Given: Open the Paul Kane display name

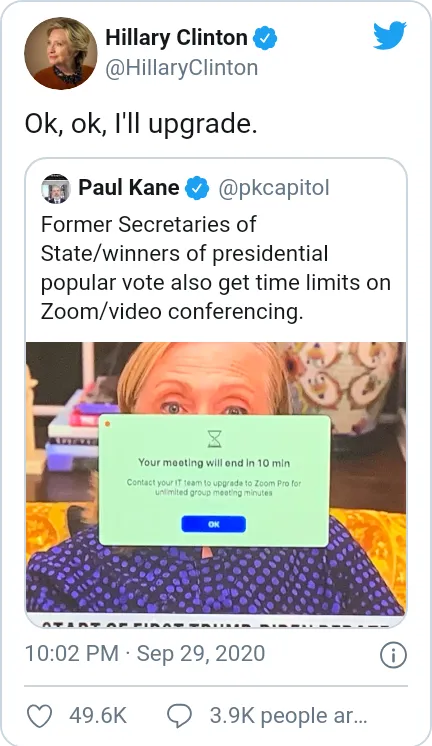Looking at the screenshot, I should [x=128, y=187].
